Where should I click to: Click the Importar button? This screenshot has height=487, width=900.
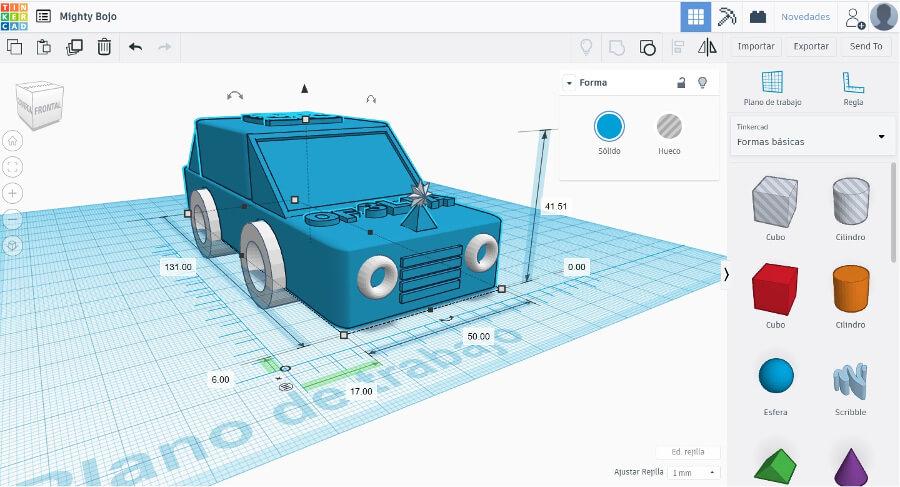(x=756, y=46)
